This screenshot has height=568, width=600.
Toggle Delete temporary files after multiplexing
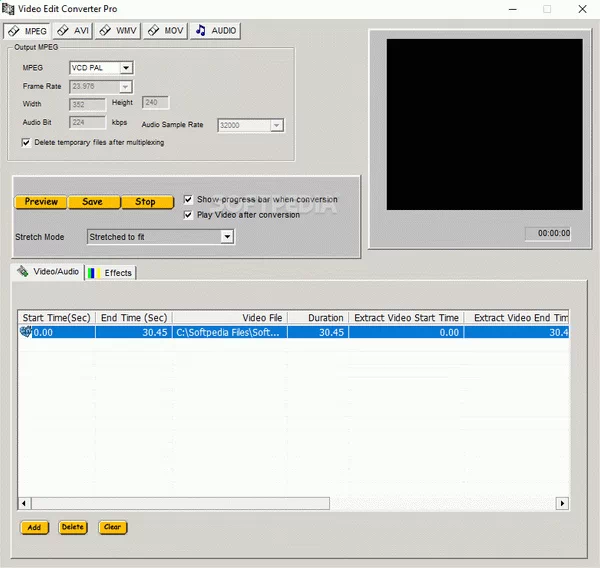point(26,143)
